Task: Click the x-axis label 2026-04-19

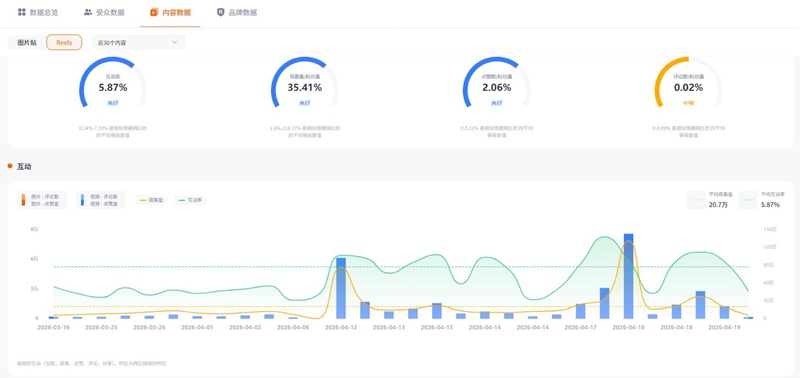Action: 724,327
